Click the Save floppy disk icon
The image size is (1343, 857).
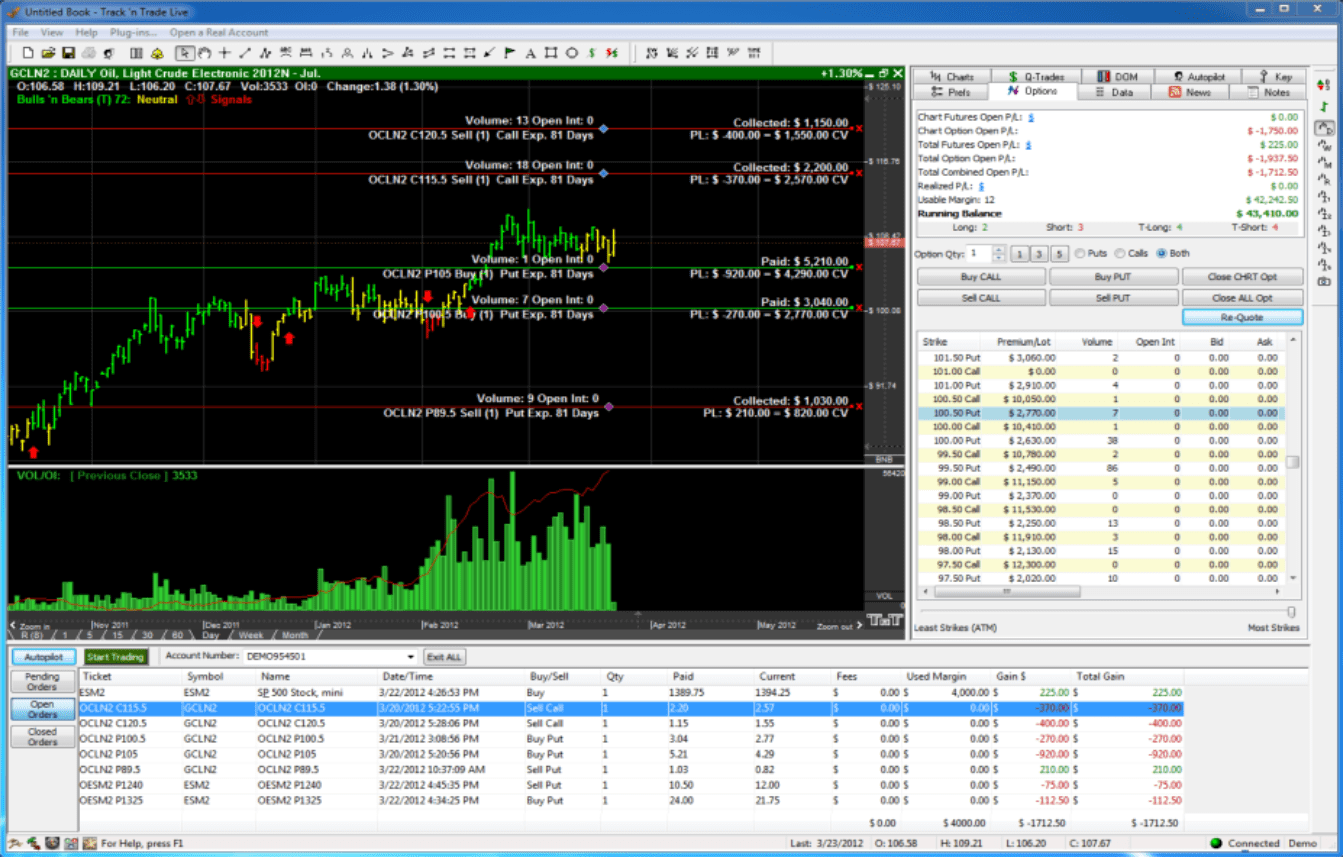tap(67, 53)
